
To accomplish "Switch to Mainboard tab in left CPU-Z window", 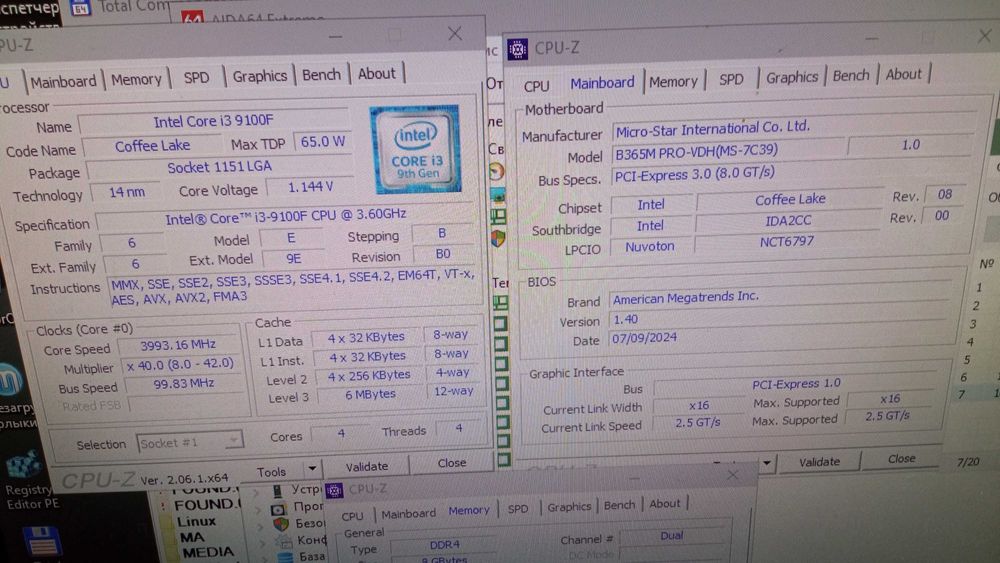I will pyautogui.click(x=63, y=82).
